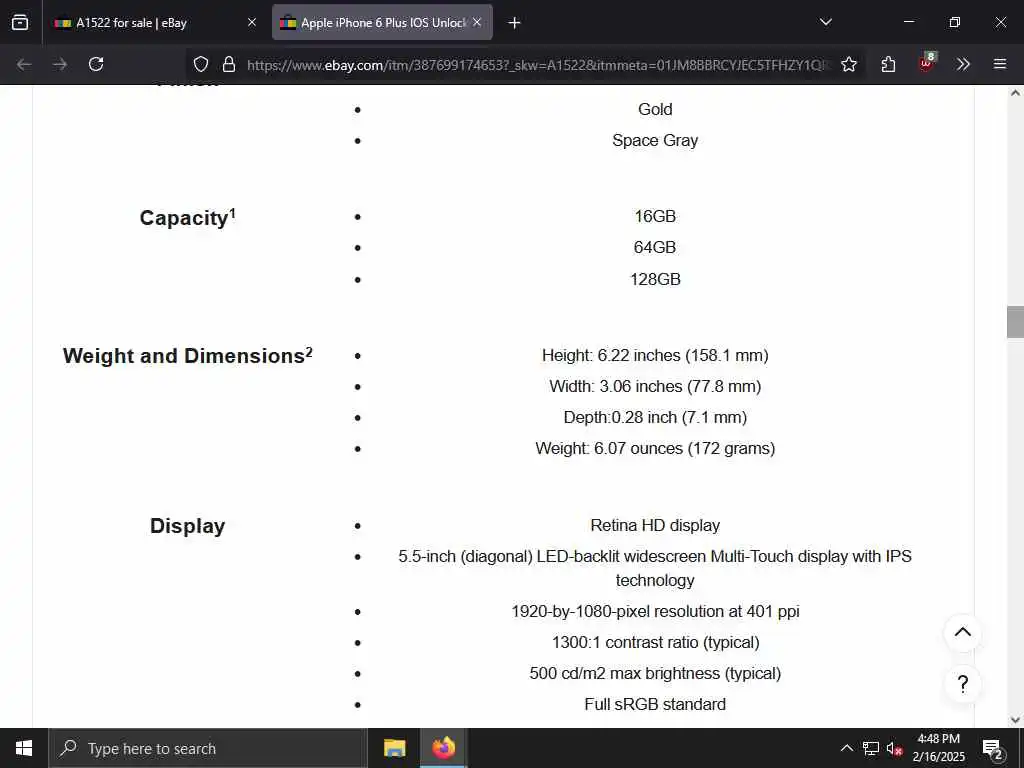
Task: Show hidden system tray icons
Action: [x=846, y=748]
